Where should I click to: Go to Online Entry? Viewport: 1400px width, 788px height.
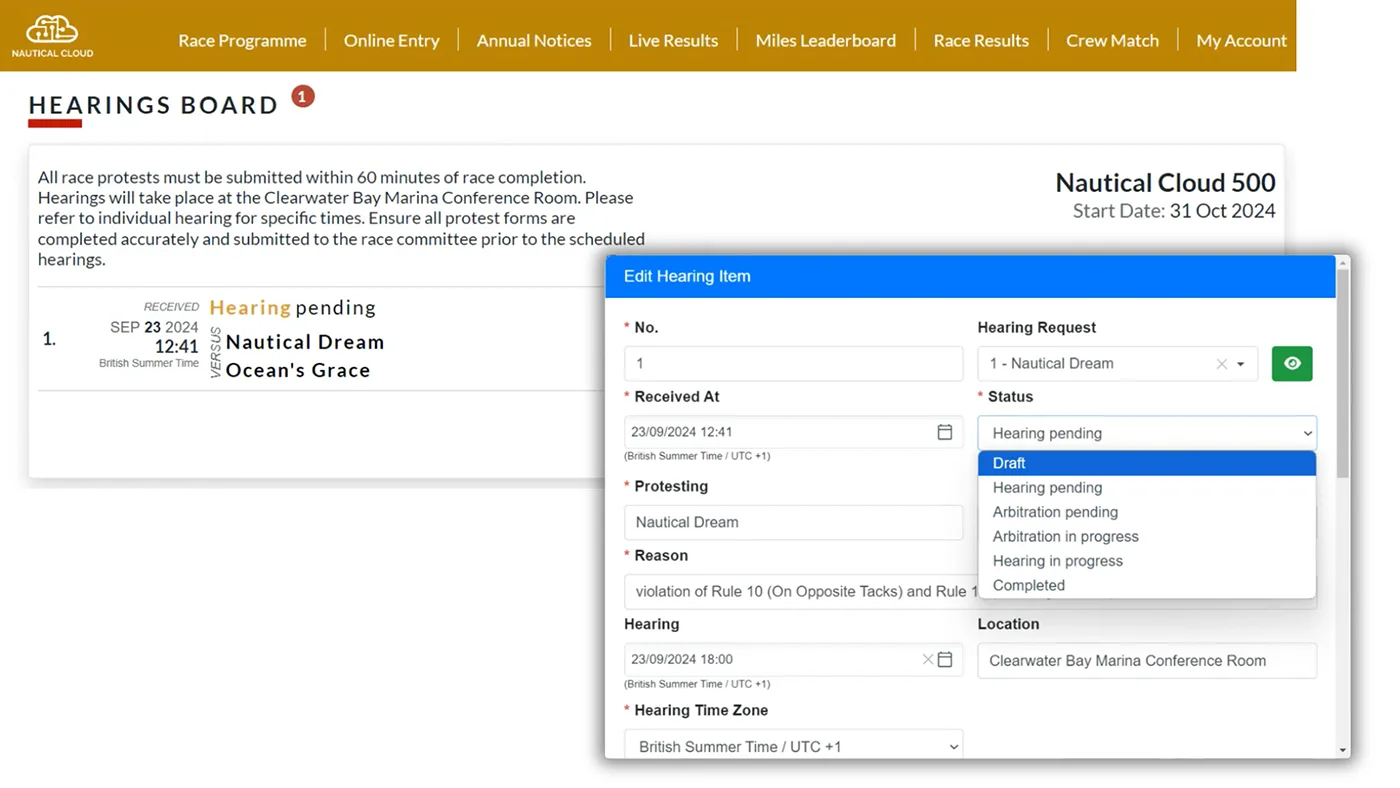click(x=391, y=40)
